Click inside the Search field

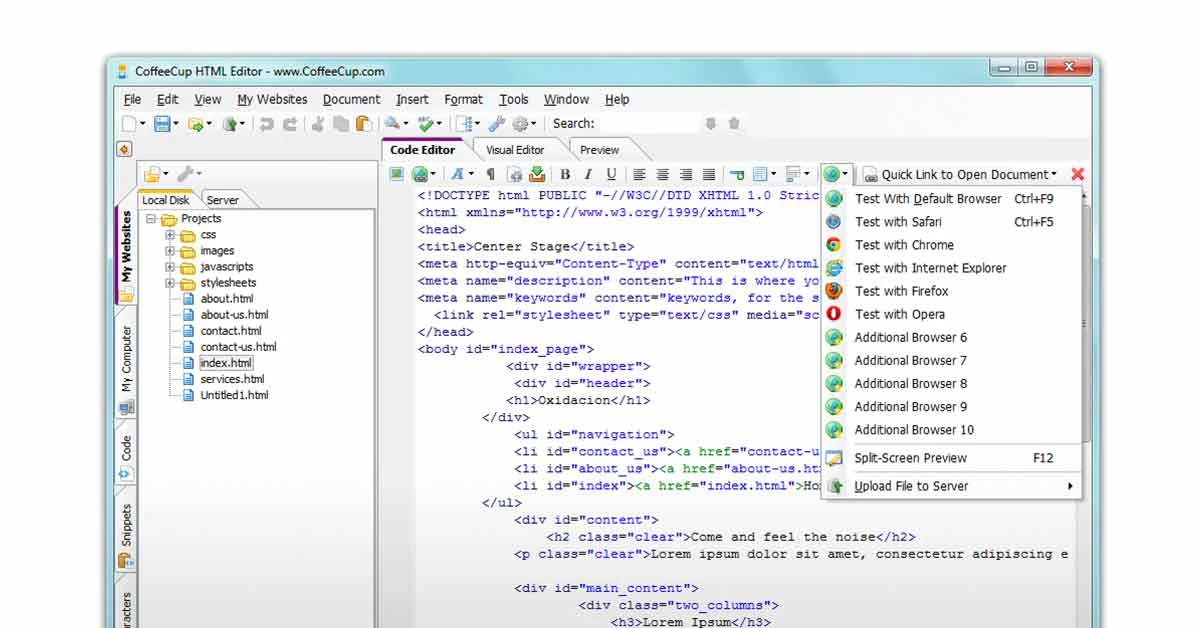(650, 122)
